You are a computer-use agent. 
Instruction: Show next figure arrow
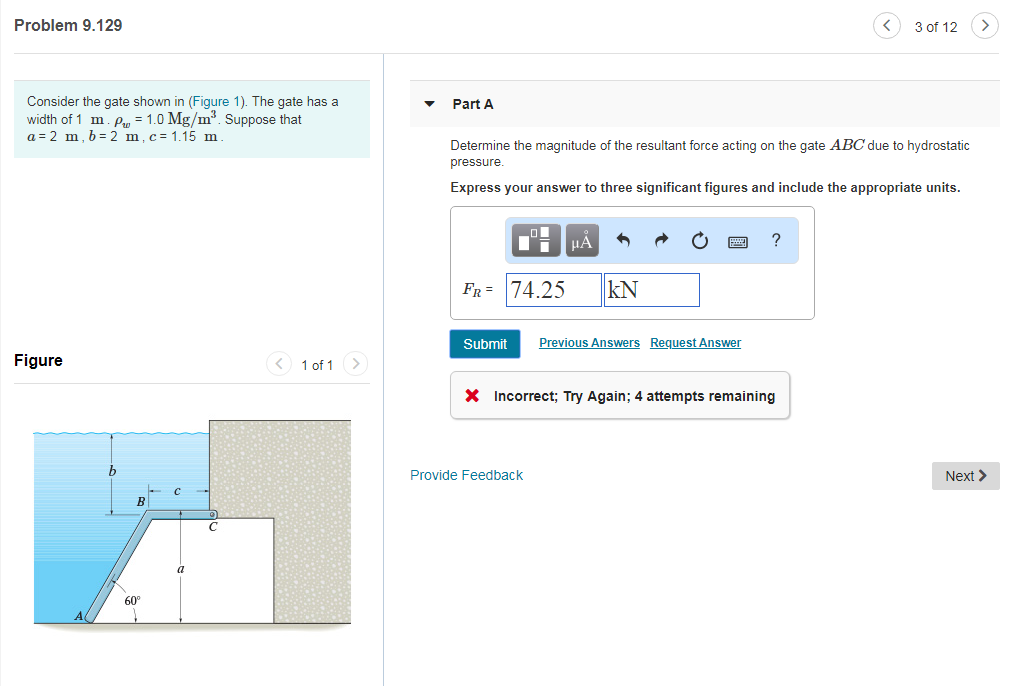(355, 363)
